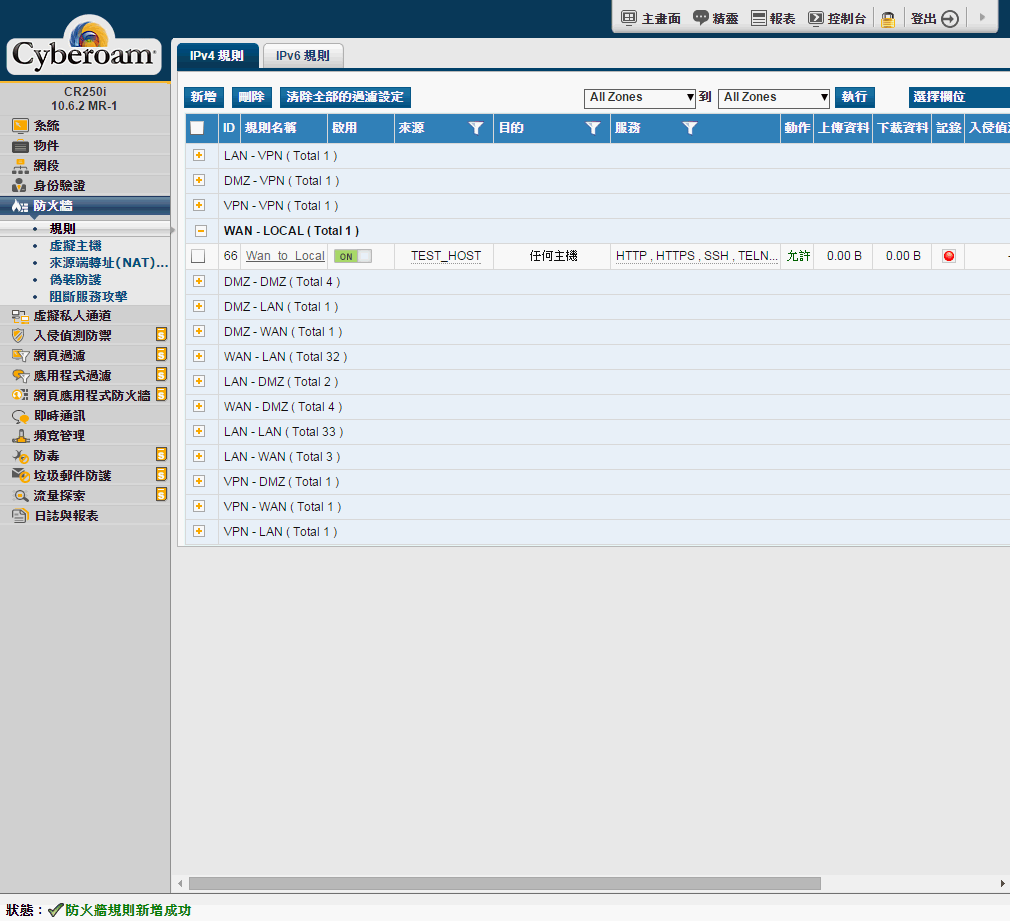Open the Wan_to_Local rule link

285,256
